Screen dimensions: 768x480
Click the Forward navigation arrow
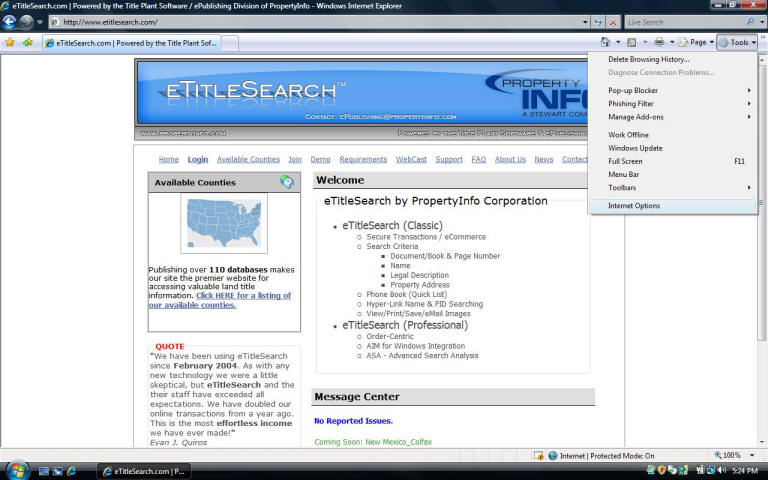26,22
